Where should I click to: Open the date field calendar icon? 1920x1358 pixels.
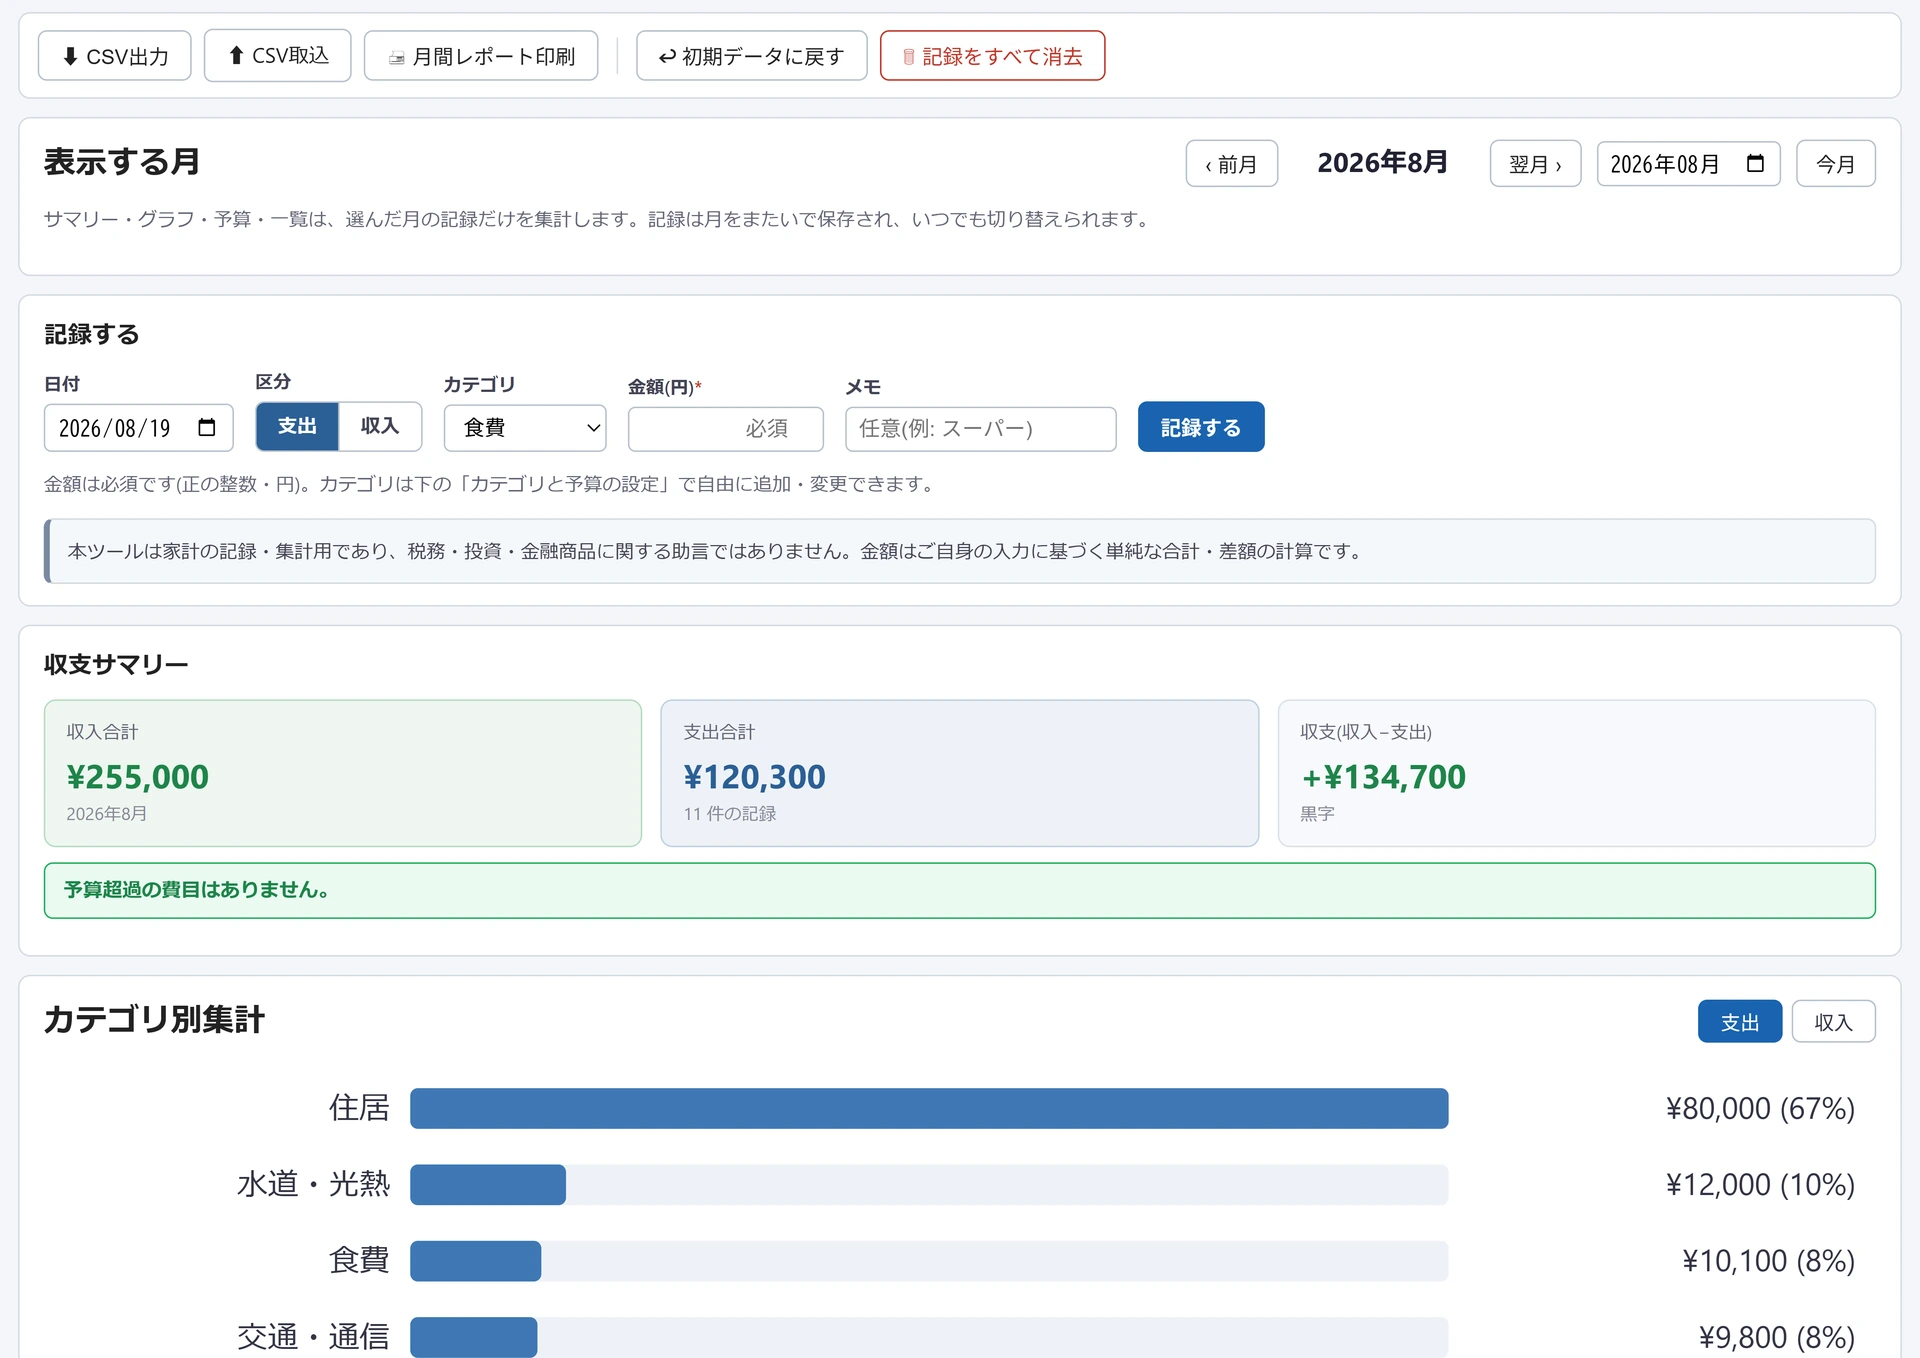pyautogui.click(x=207, y=428)
